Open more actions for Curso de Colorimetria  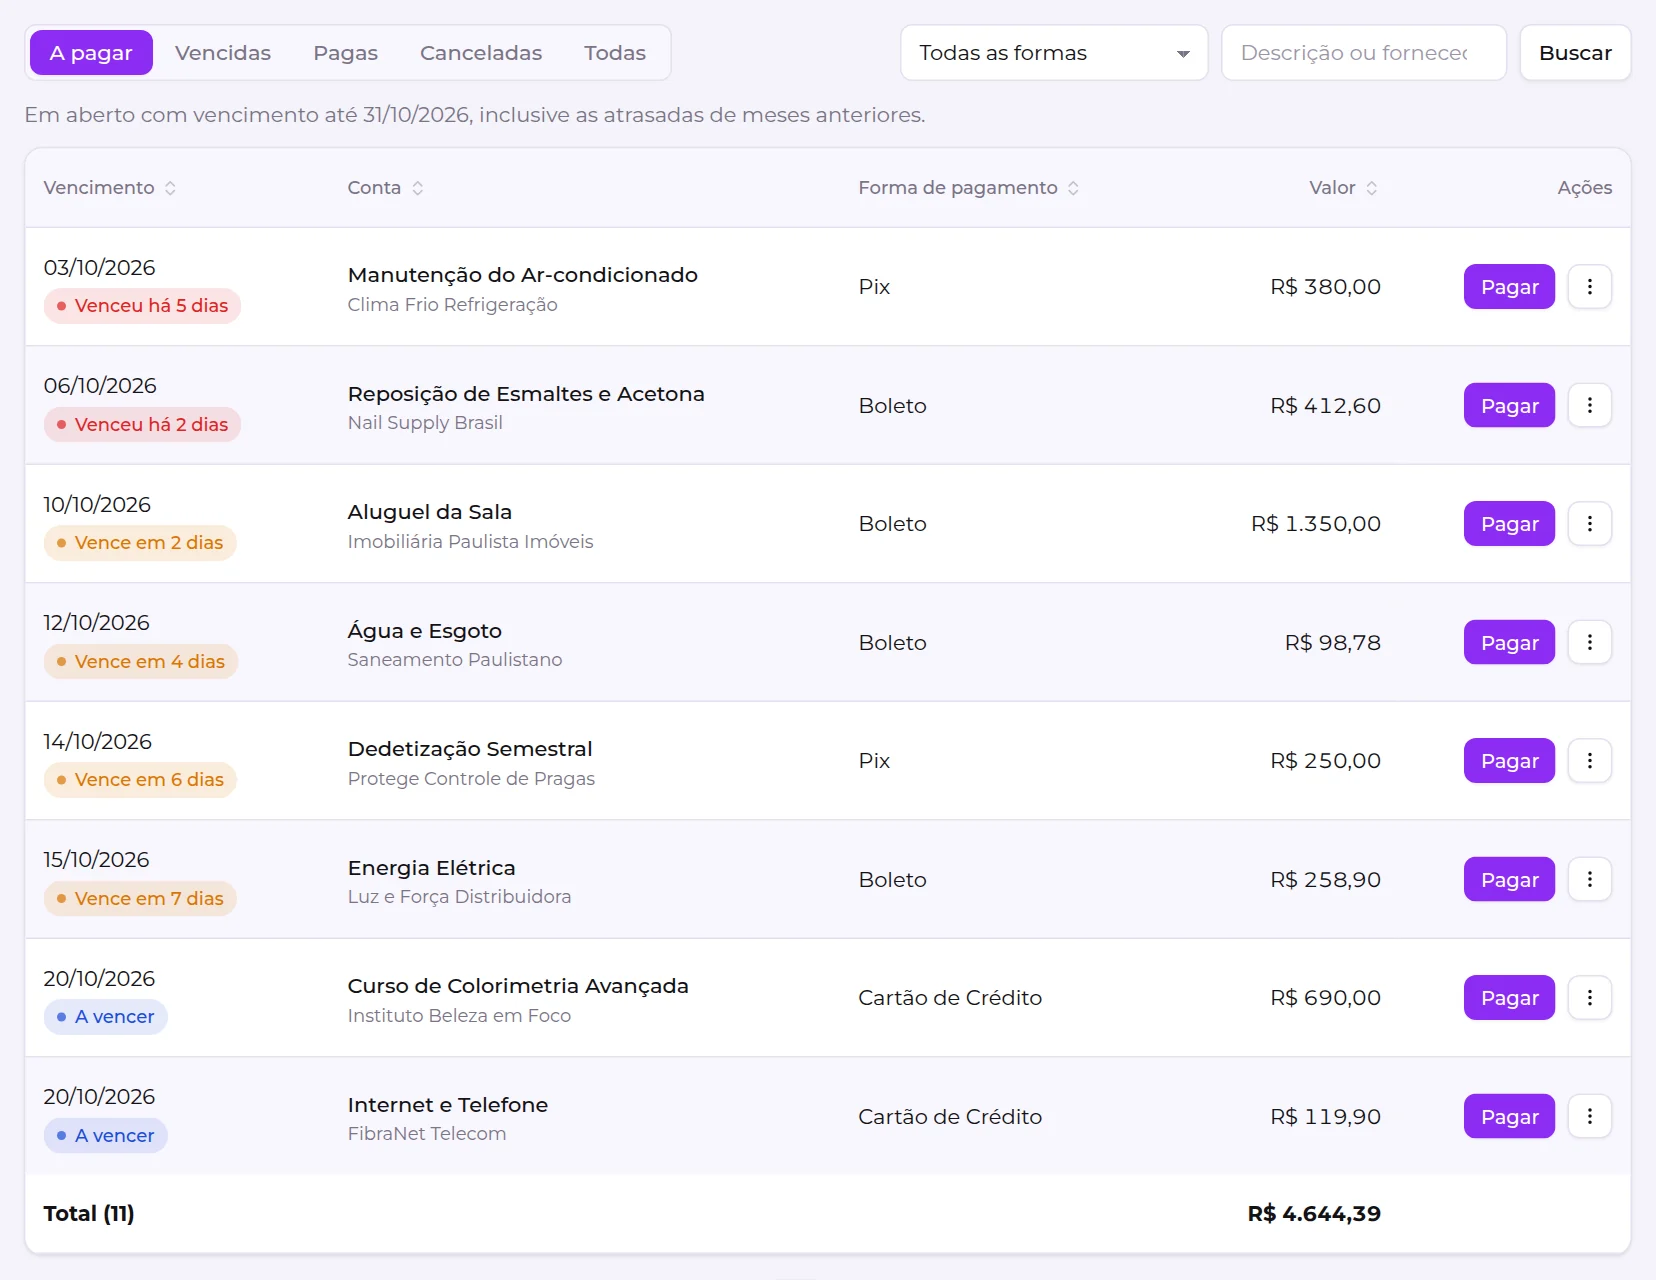1589,998
